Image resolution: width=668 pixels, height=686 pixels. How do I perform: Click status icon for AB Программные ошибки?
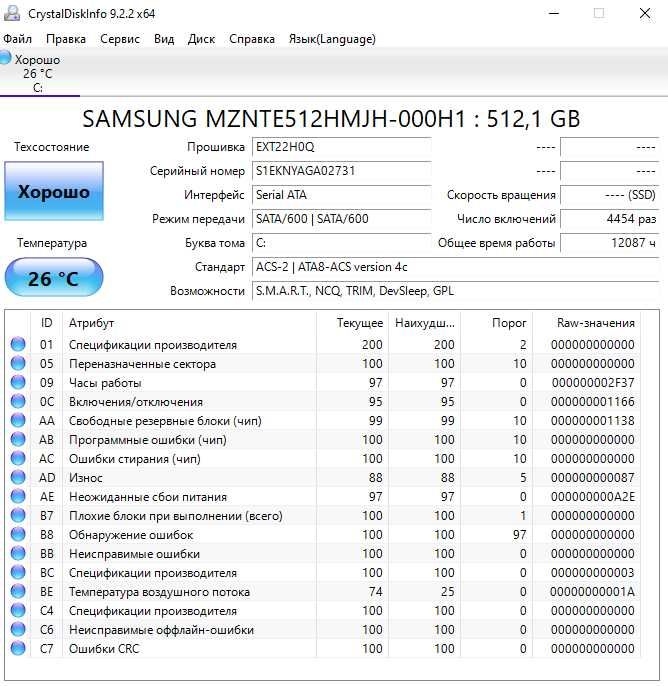point(18,439)
